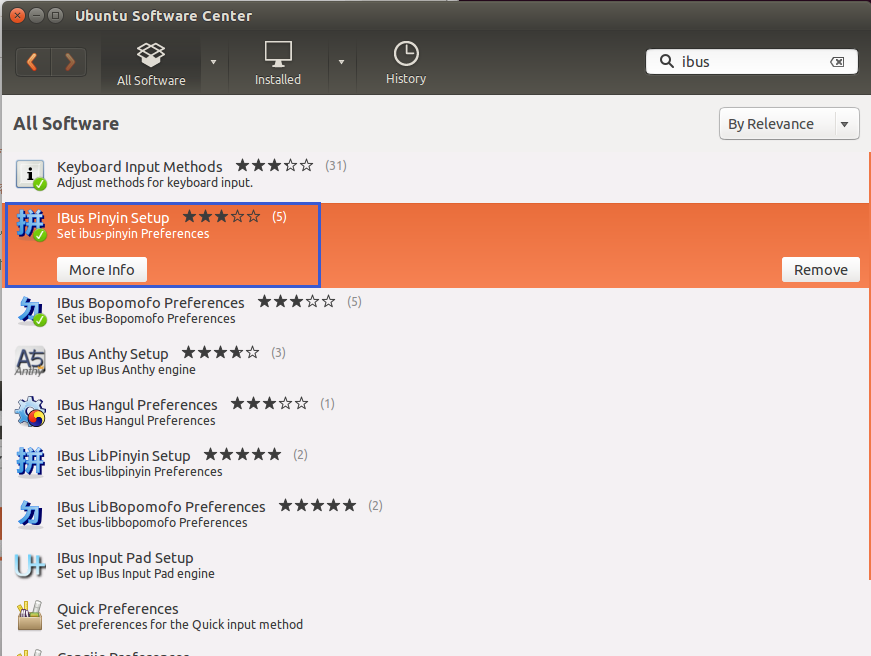This screenshot has height=656, width=871.
Task: Select the Keyboard Input Methods entry title
Action: click(x=139, y=167)
